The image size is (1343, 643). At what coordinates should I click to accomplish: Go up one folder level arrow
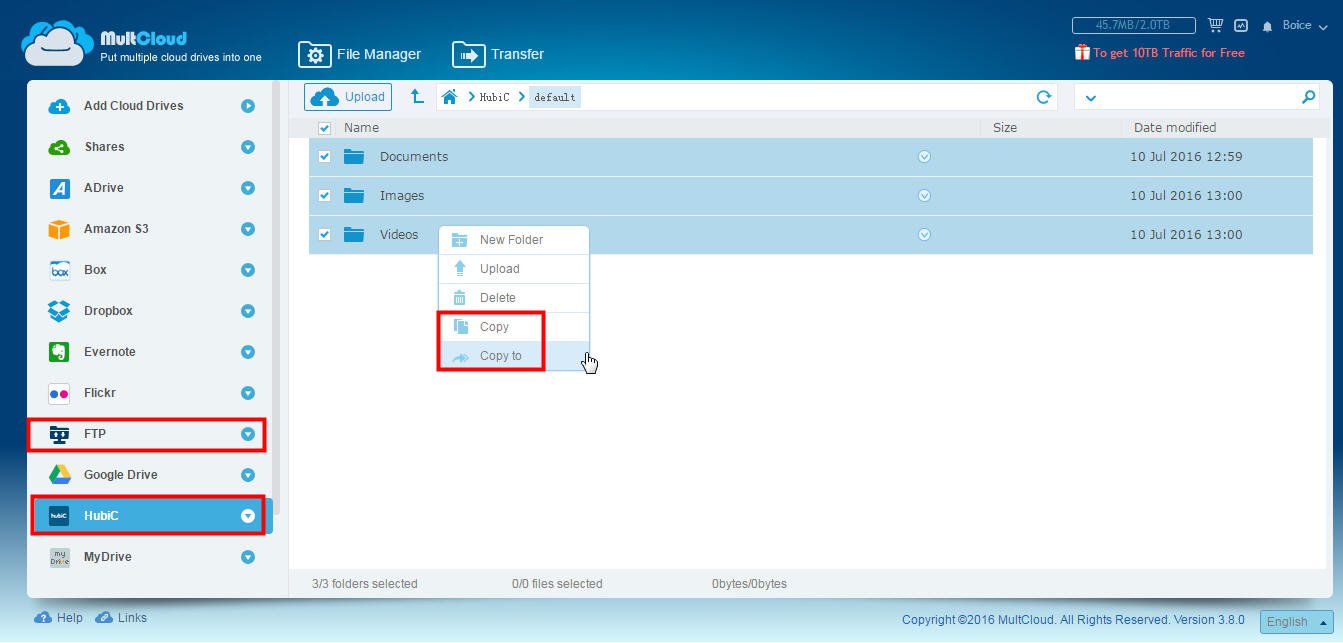[417, 96]
